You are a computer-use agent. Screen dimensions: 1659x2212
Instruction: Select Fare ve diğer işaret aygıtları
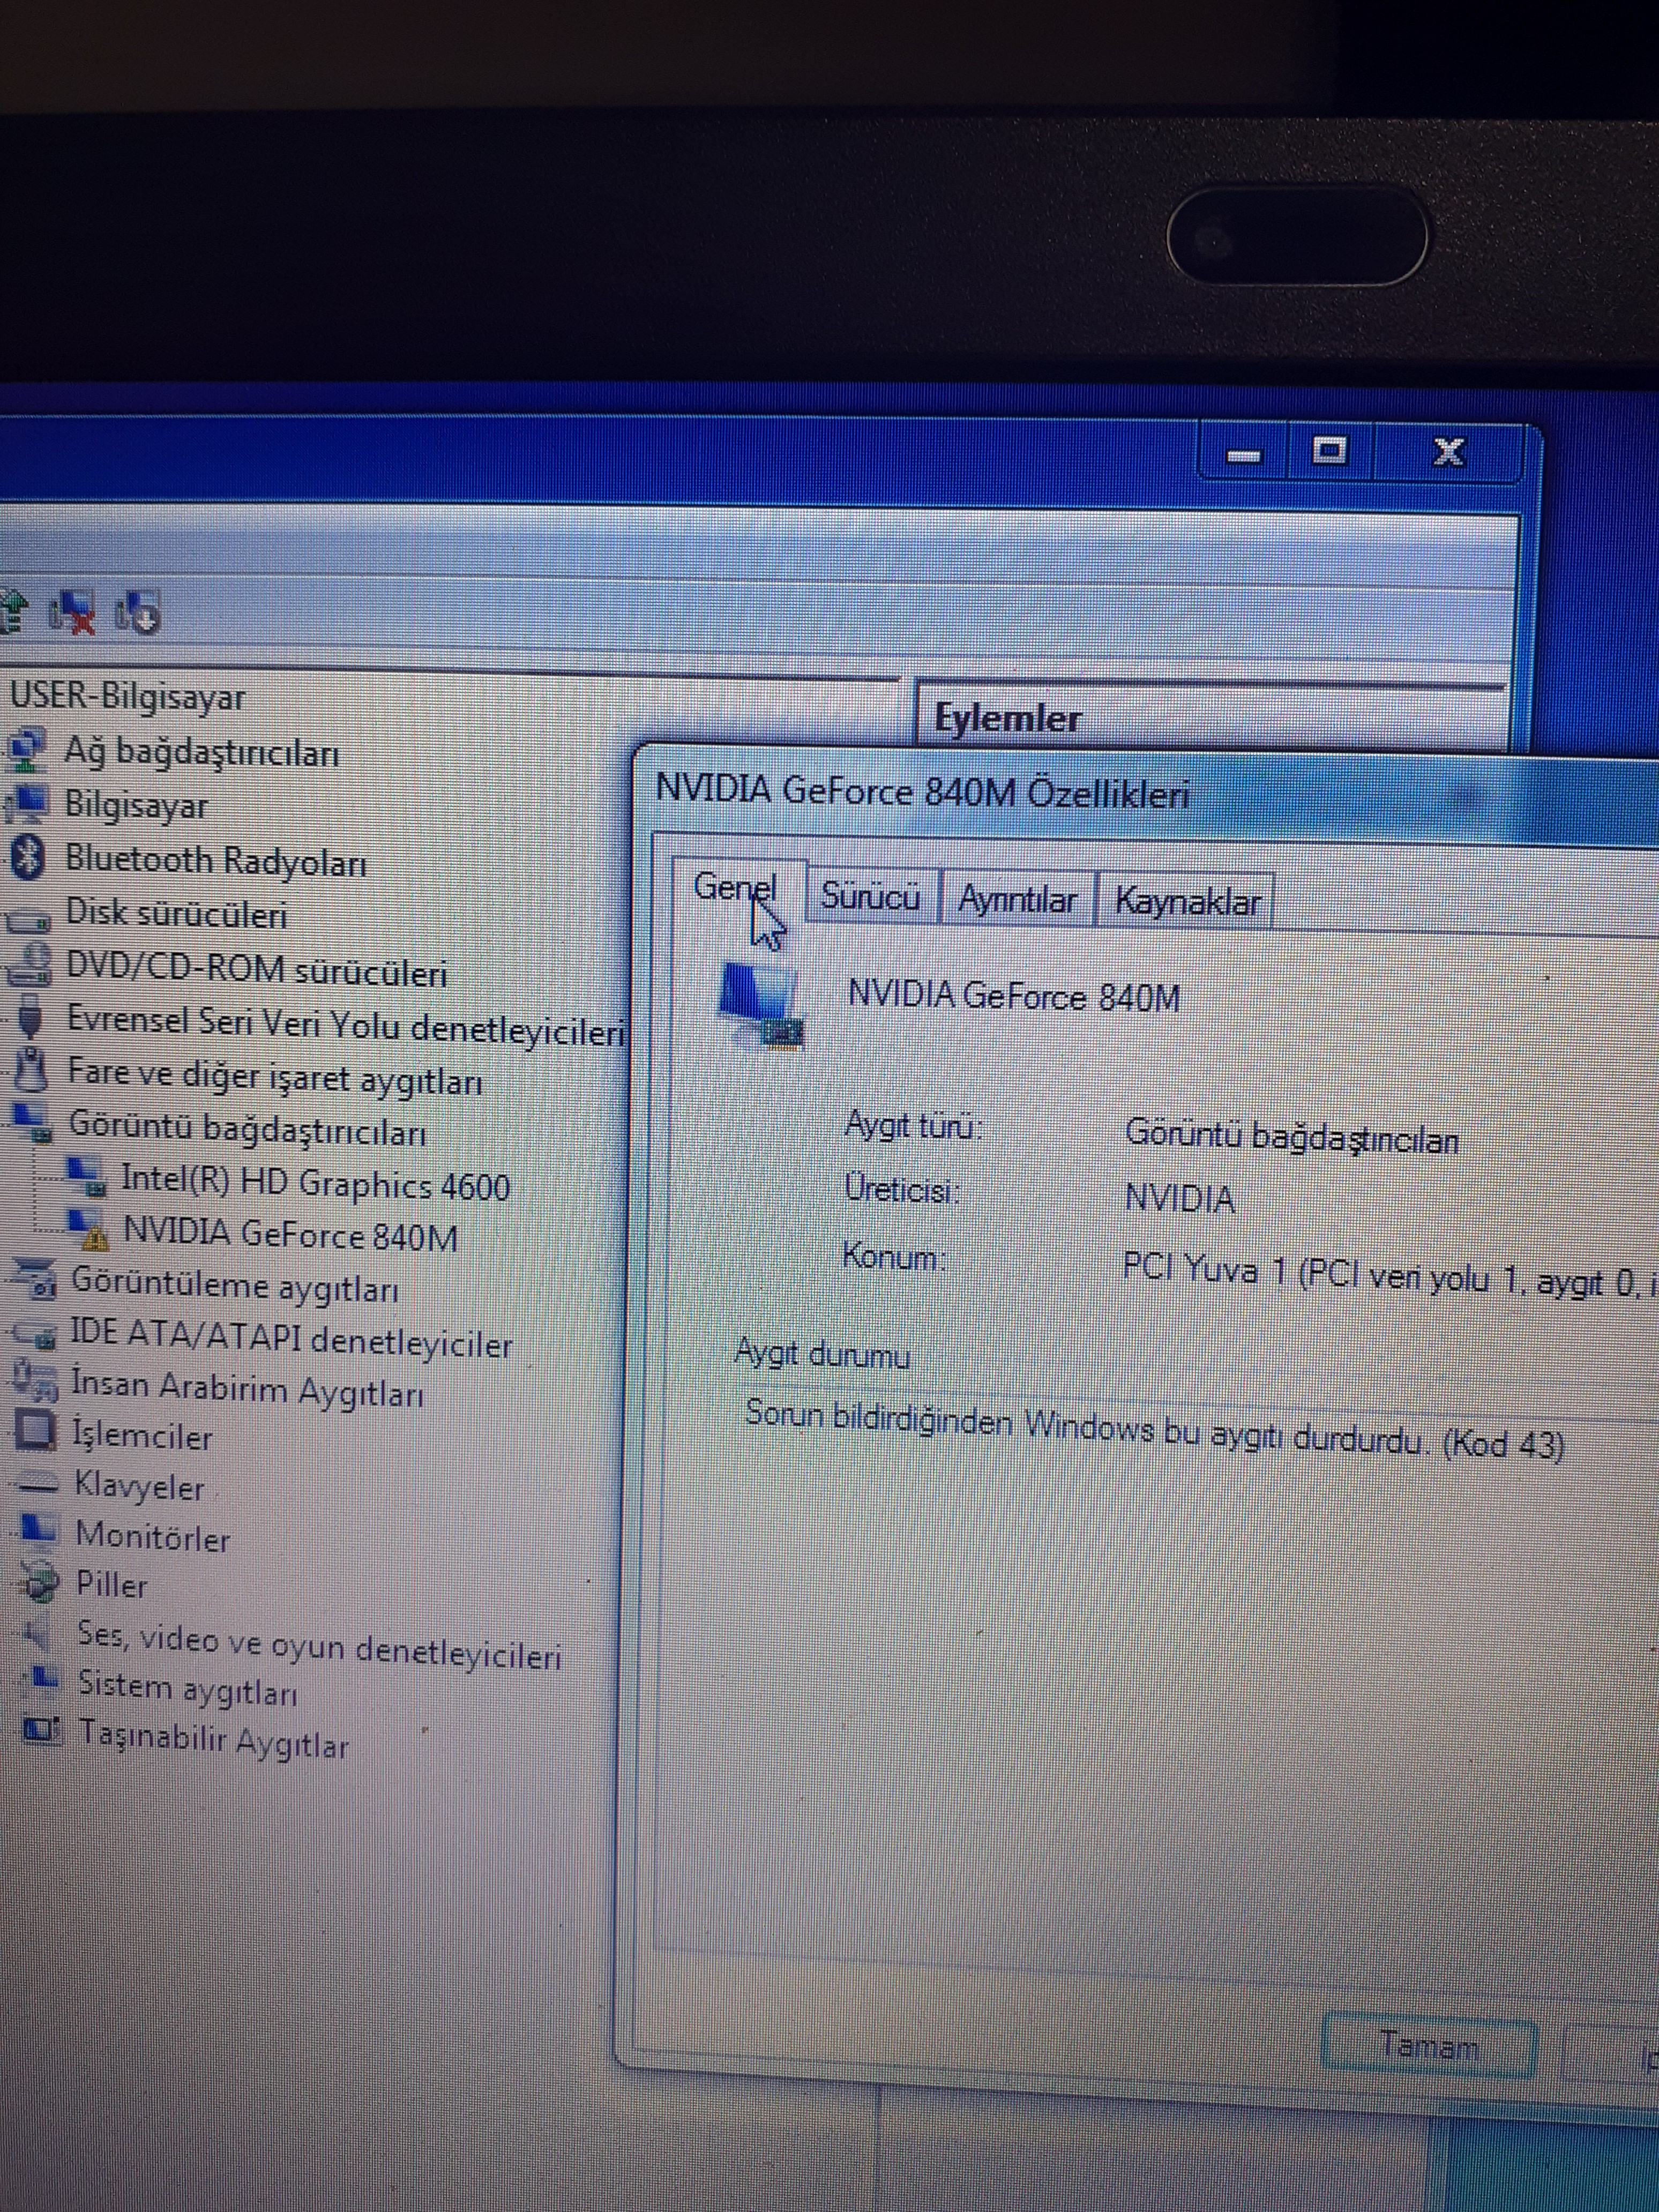point(275,1077)
